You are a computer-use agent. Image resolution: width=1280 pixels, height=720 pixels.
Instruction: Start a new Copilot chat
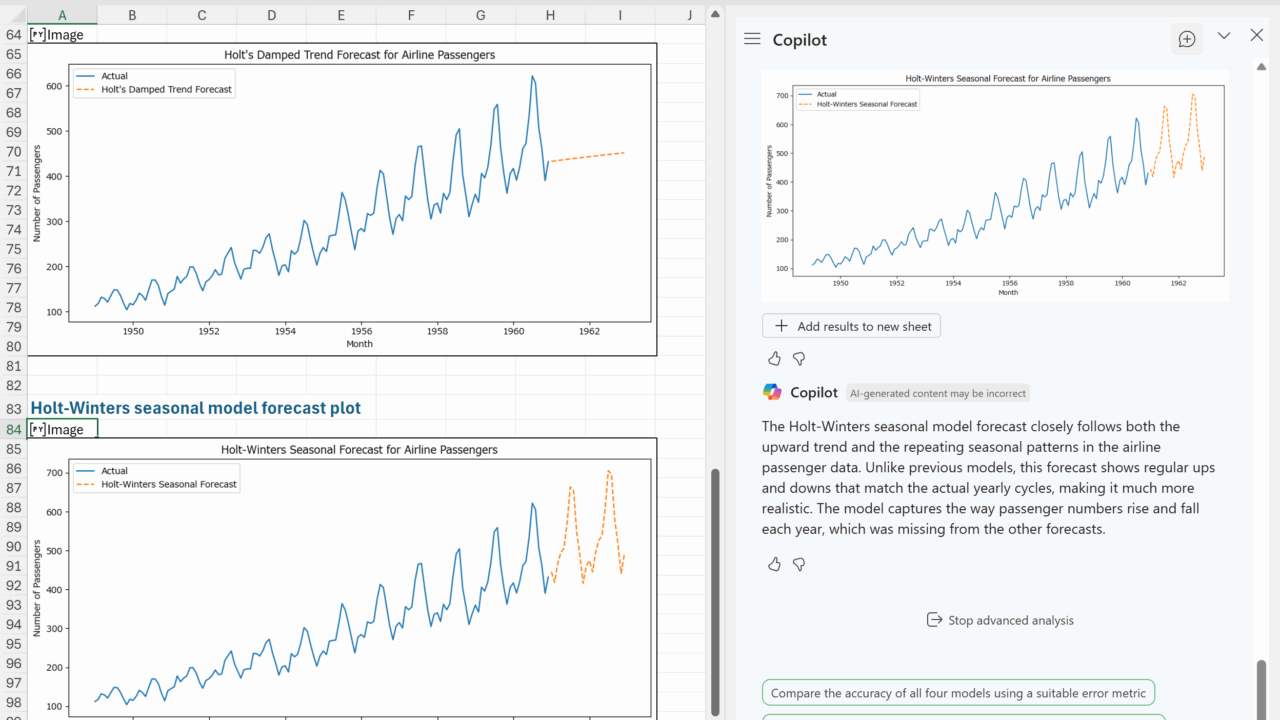click(1187, 39)
